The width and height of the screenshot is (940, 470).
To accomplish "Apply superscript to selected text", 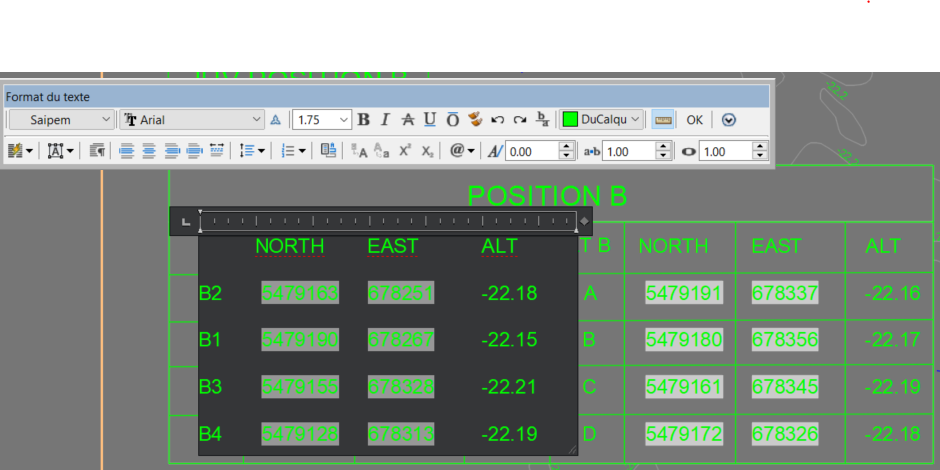I will point(405,151).
